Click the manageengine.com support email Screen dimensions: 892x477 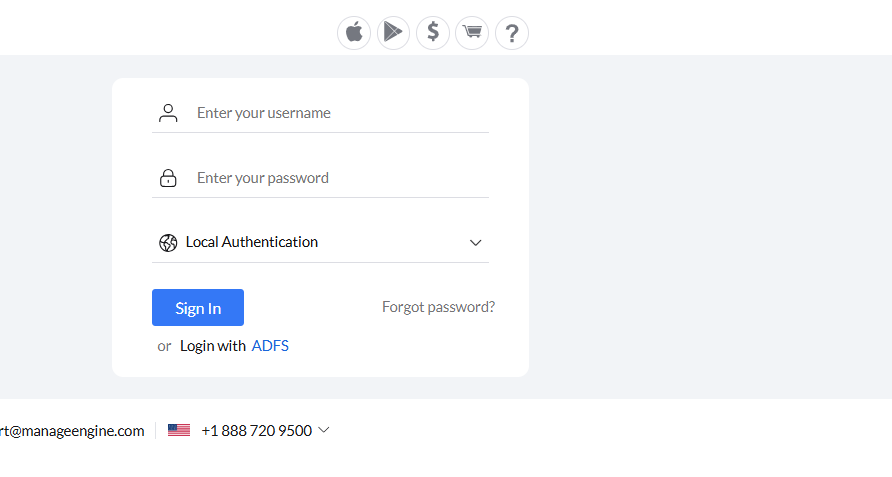point(72,431)
